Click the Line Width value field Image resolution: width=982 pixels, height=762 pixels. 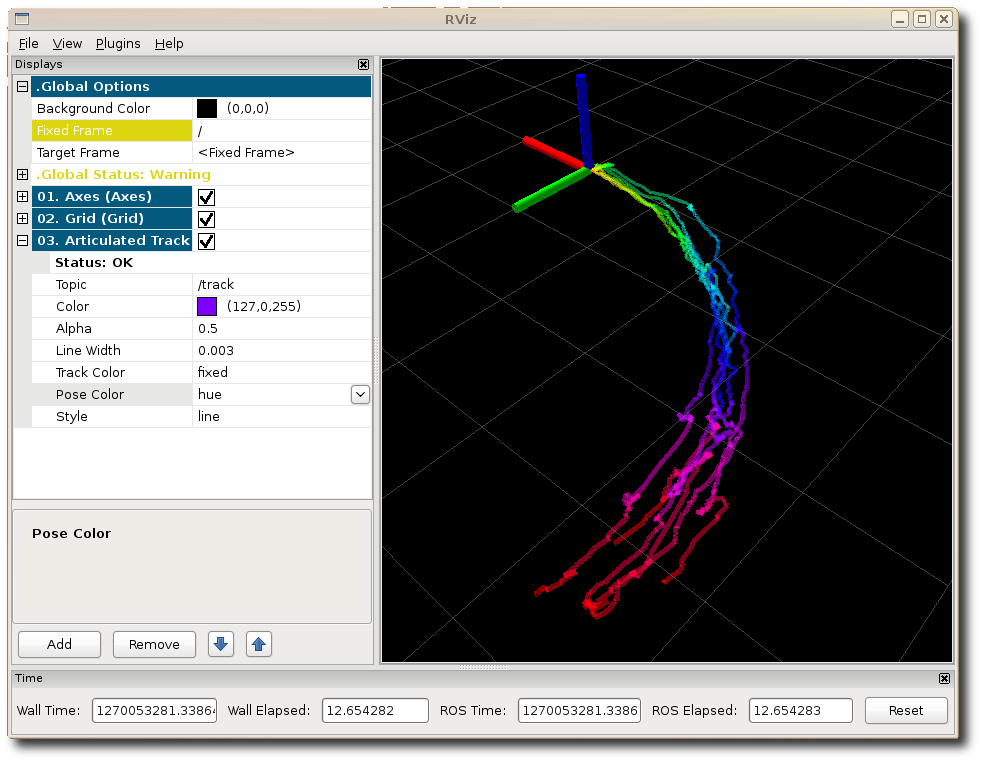(280, 351)
